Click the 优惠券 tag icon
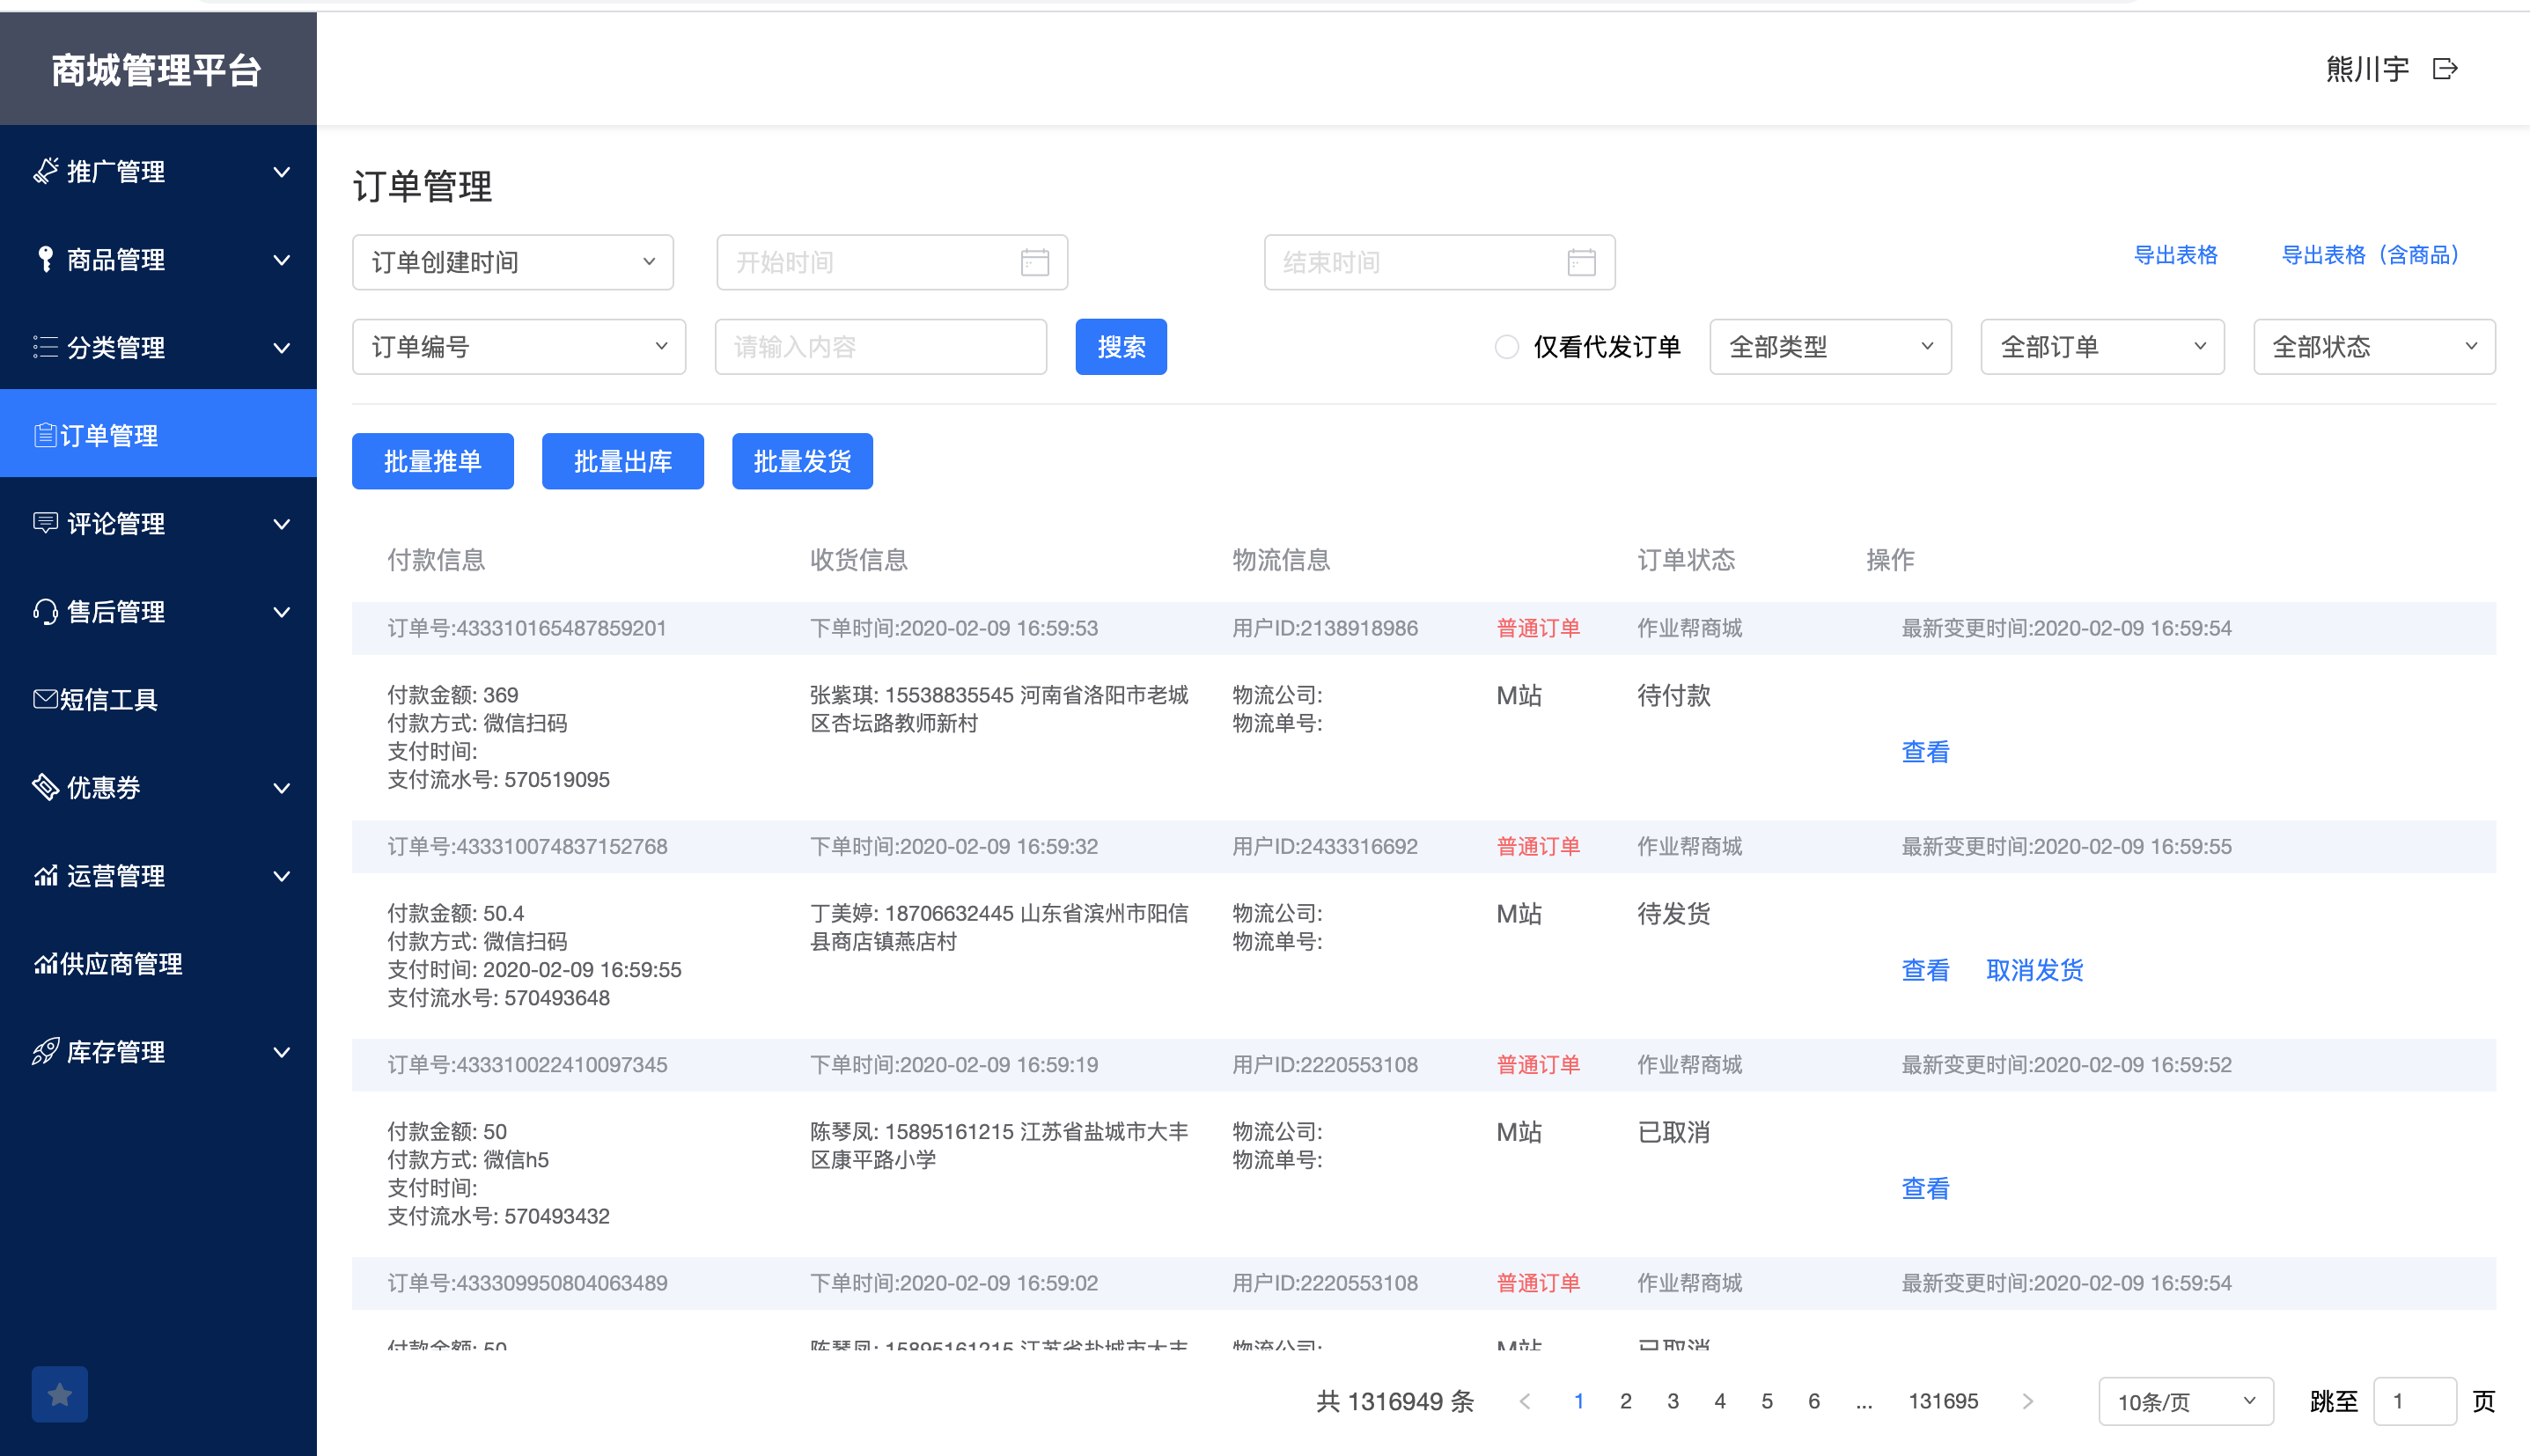The image size is (2530, 1456). 45,787
